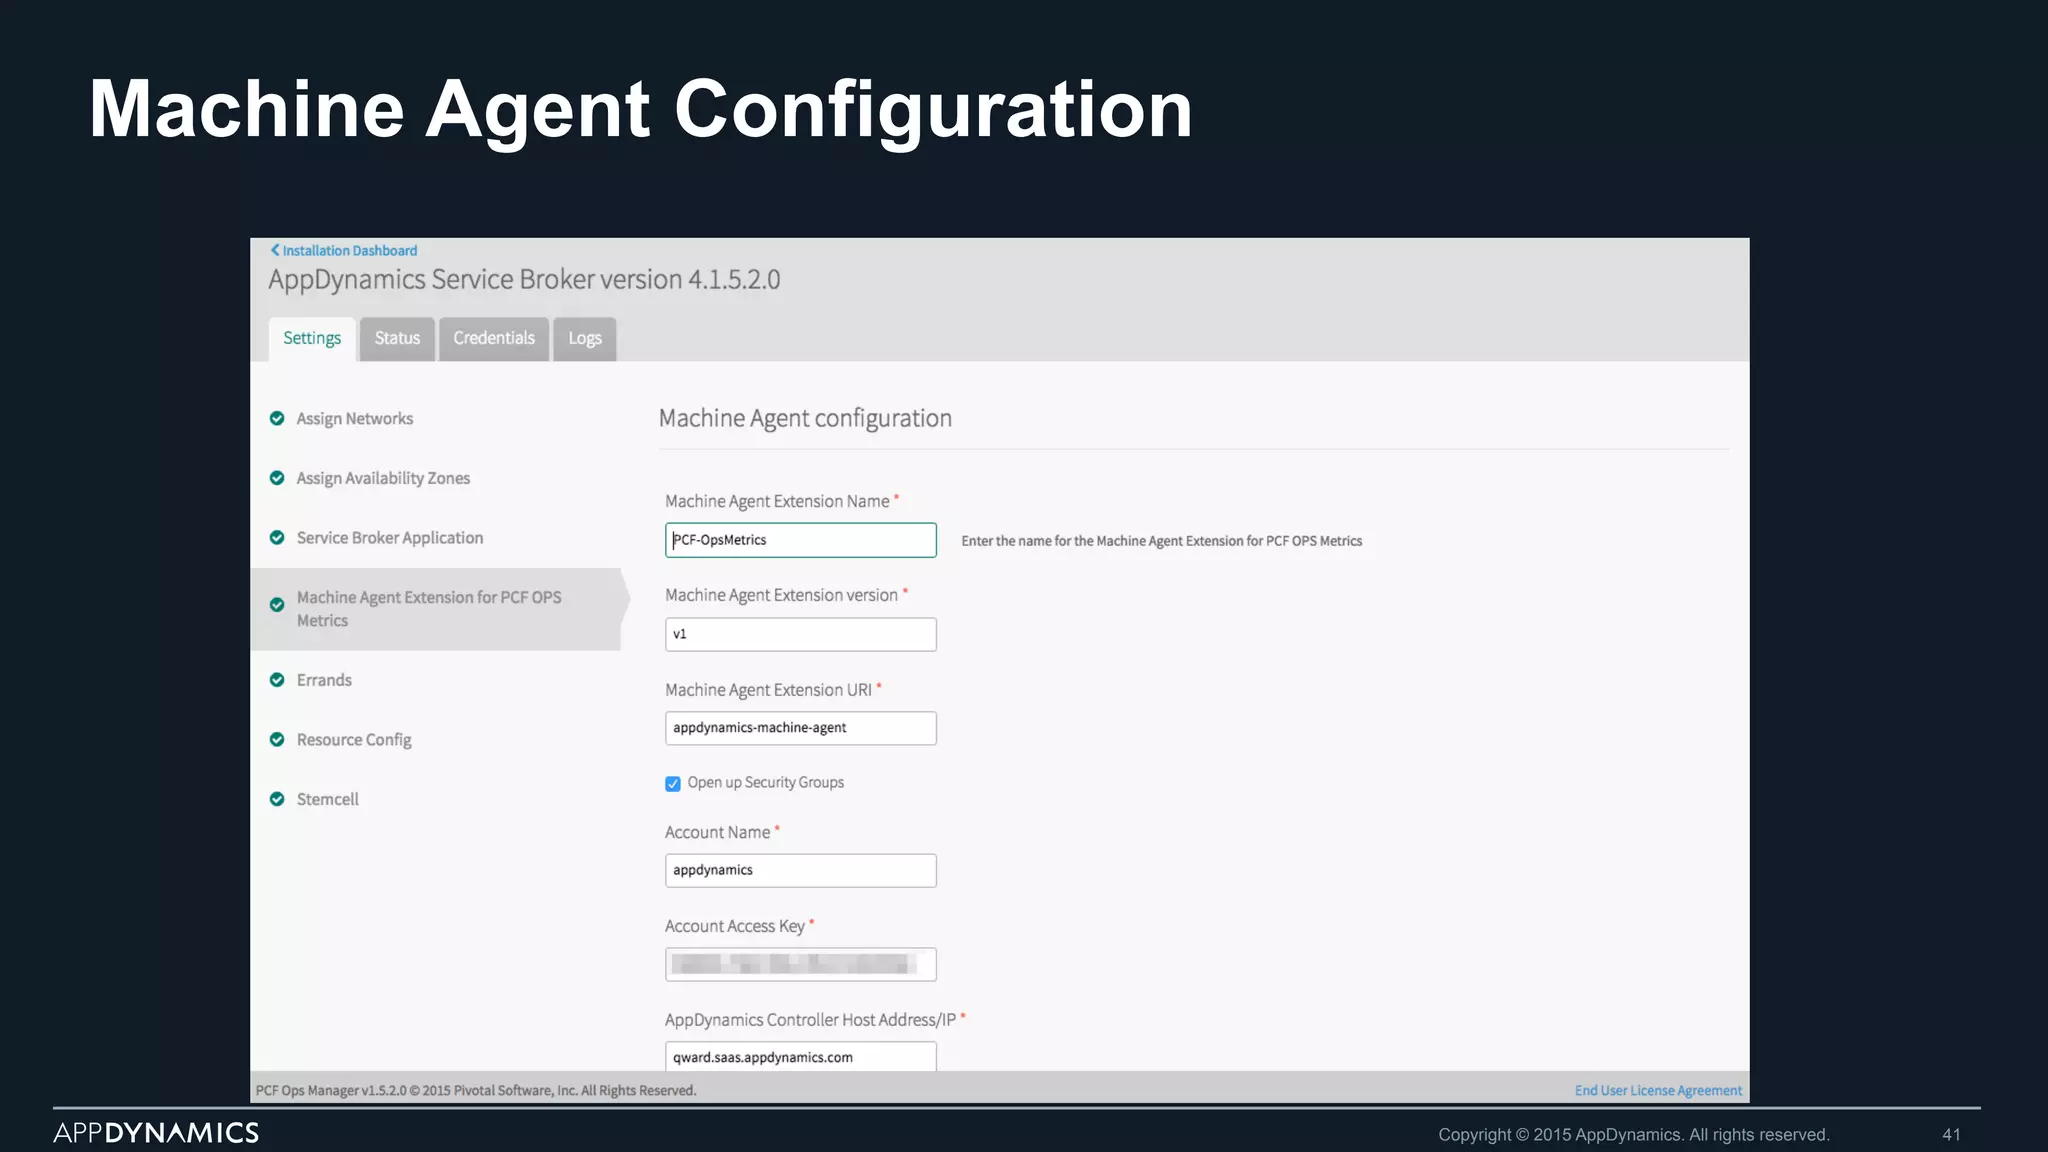Click the green check icon beside Assign Networks

tap(277, 418)
